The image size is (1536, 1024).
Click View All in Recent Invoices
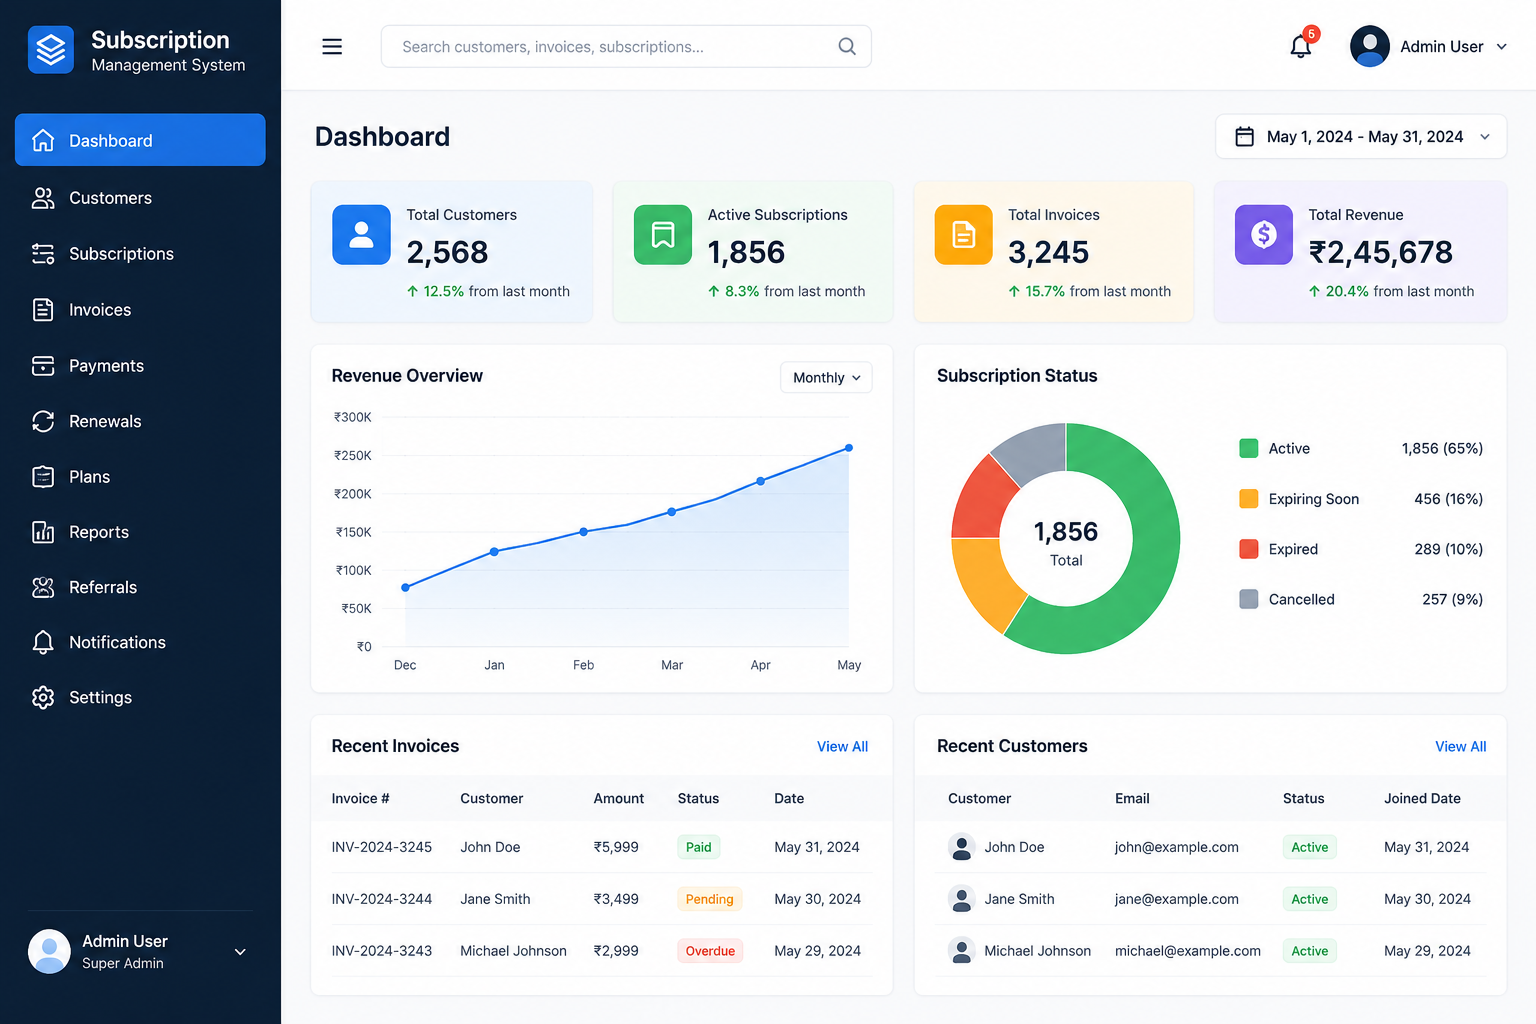(x=842, y=747)
